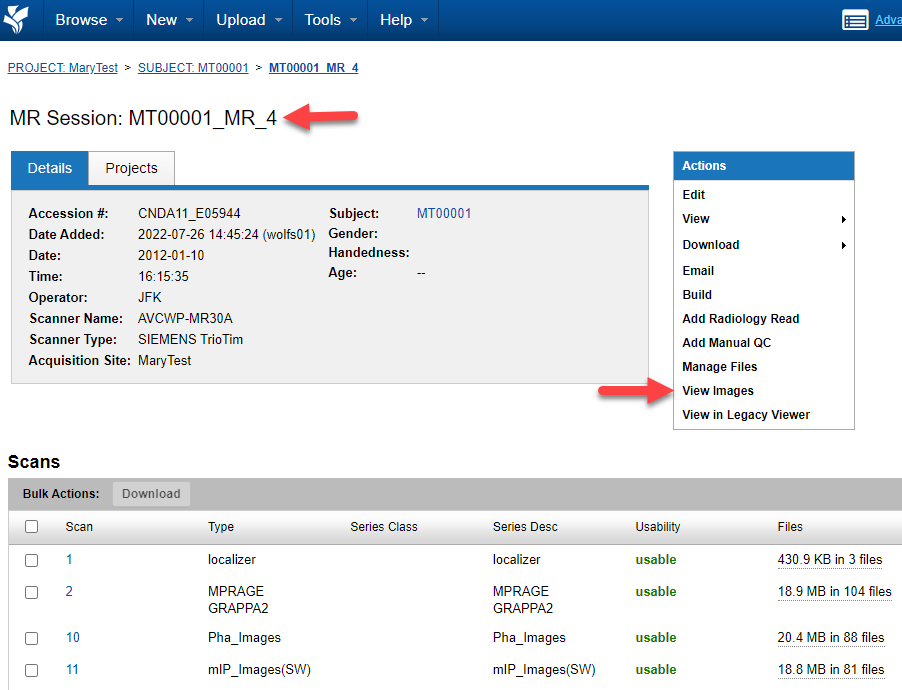Click View Images in Actions
Viewport: 902px width, 690px height.
[x=718, y=391]
